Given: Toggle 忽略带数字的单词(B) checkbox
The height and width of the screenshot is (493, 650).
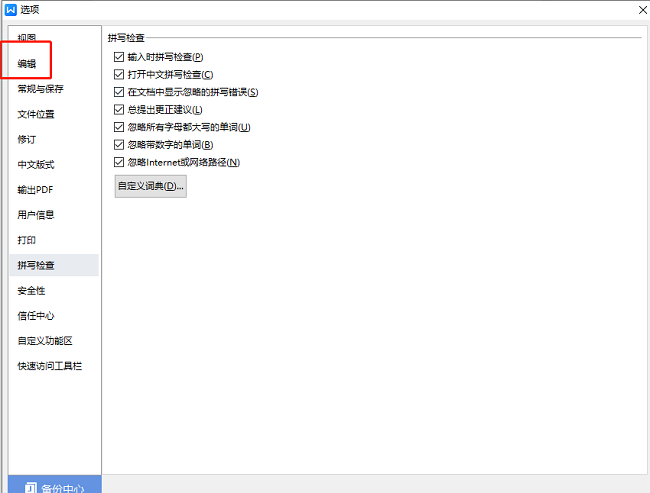Looking at the screenshot, I should (x=119, y=145).
